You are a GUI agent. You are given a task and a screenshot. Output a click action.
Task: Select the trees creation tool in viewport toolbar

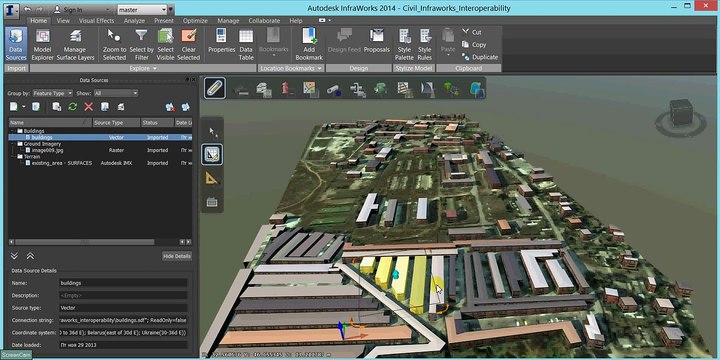pyautogui.click(x=451, y=89)
